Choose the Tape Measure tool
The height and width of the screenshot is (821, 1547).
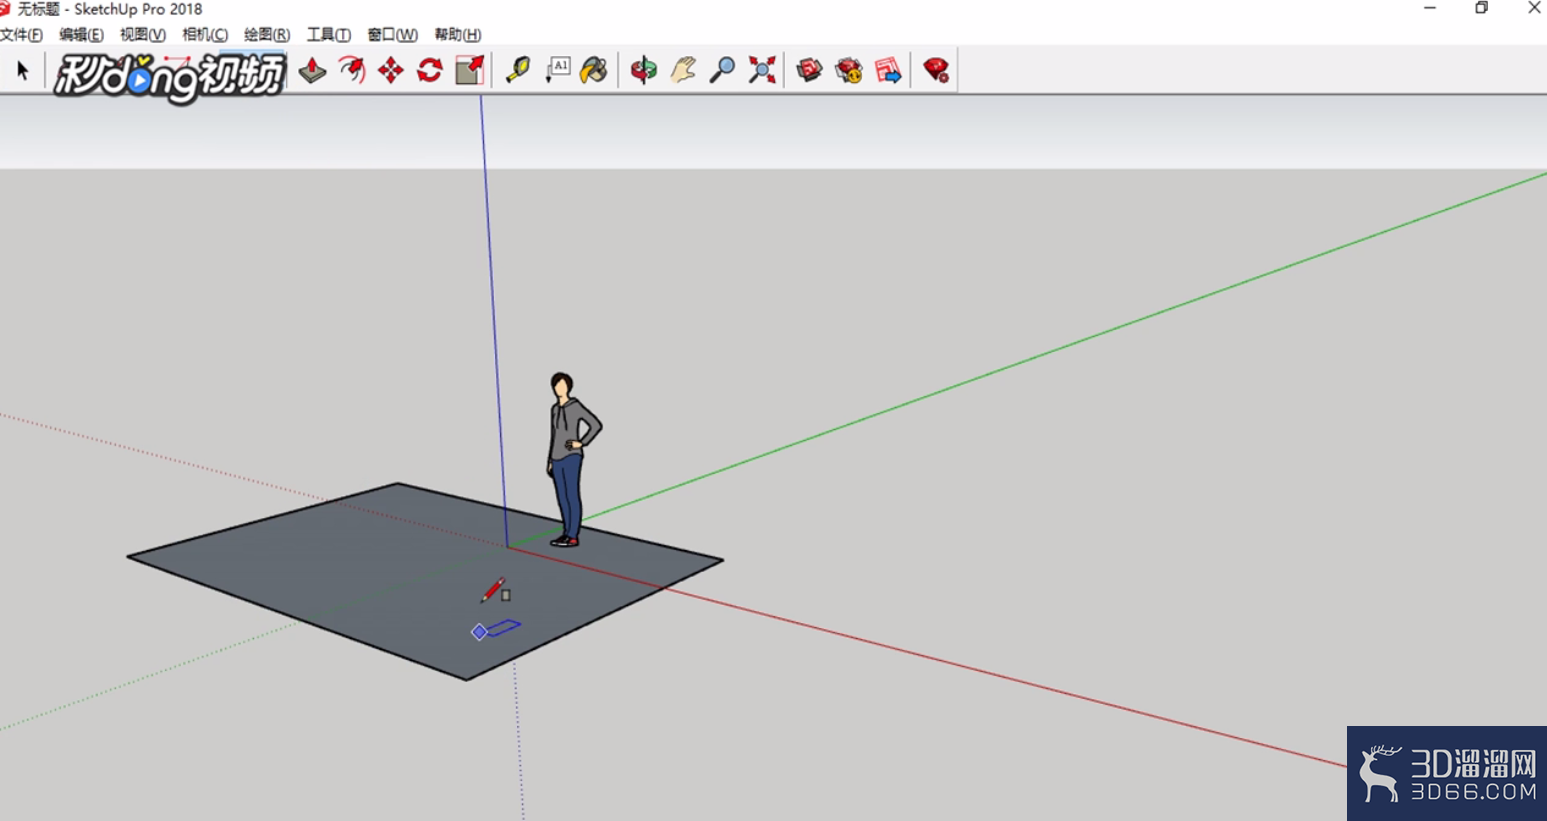pos(518,70)
